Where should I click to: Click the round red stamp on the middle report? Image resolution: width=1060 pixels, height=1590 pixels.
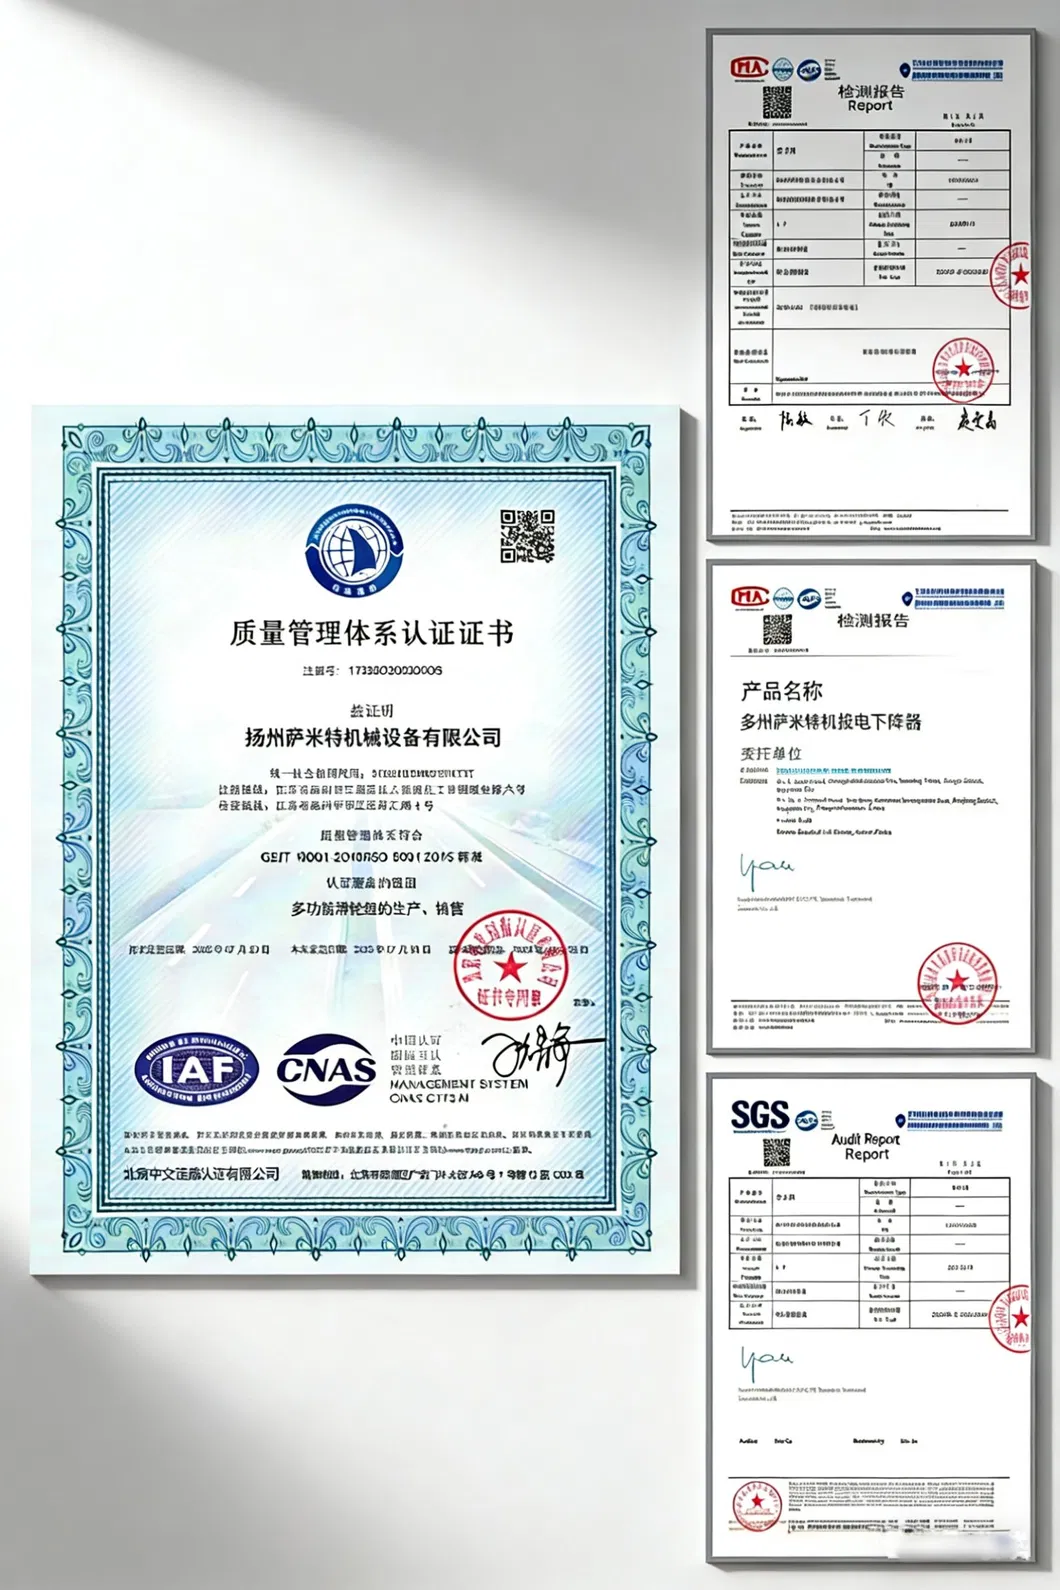957,980
